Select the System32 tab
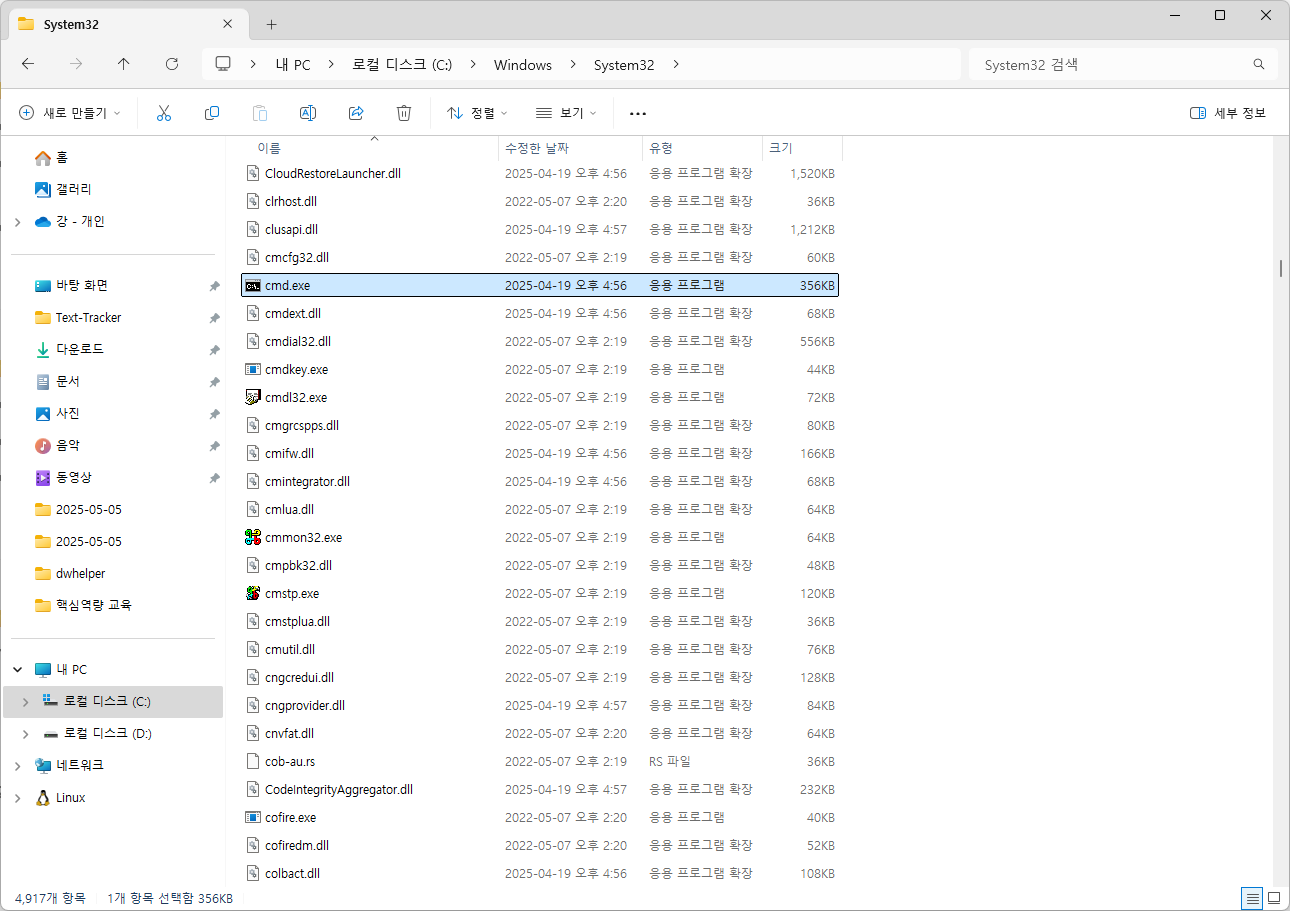 coord(129,24)
